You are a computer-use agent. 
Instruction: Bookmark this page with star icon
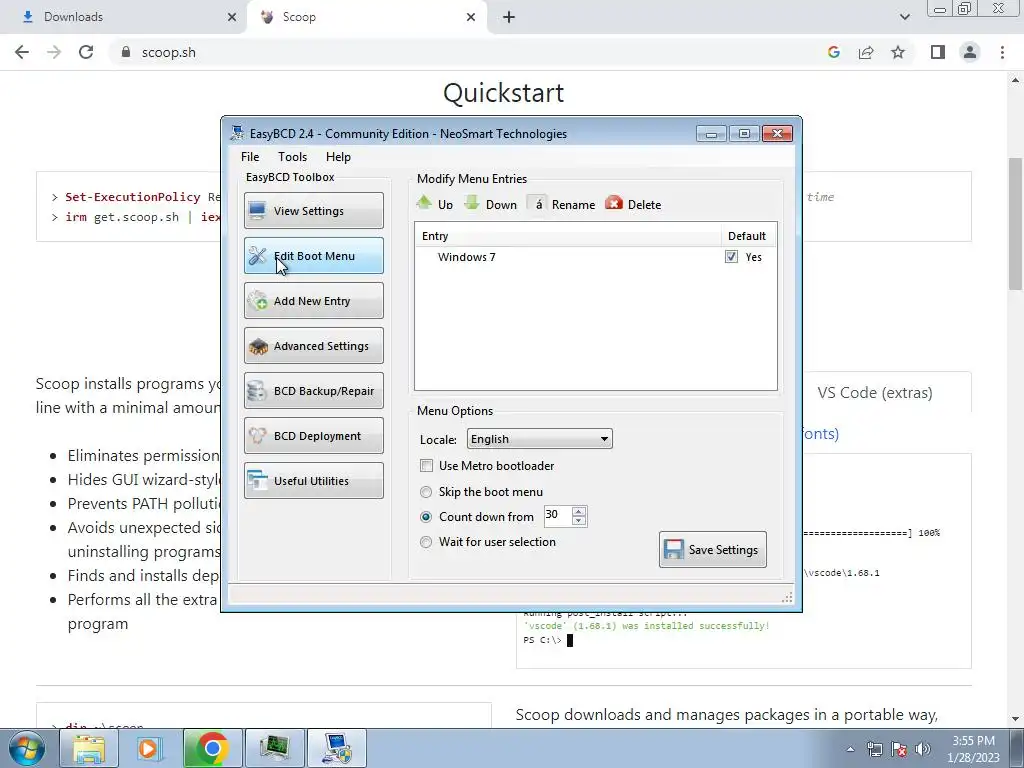pyautogui.click(x=898, y=52)
